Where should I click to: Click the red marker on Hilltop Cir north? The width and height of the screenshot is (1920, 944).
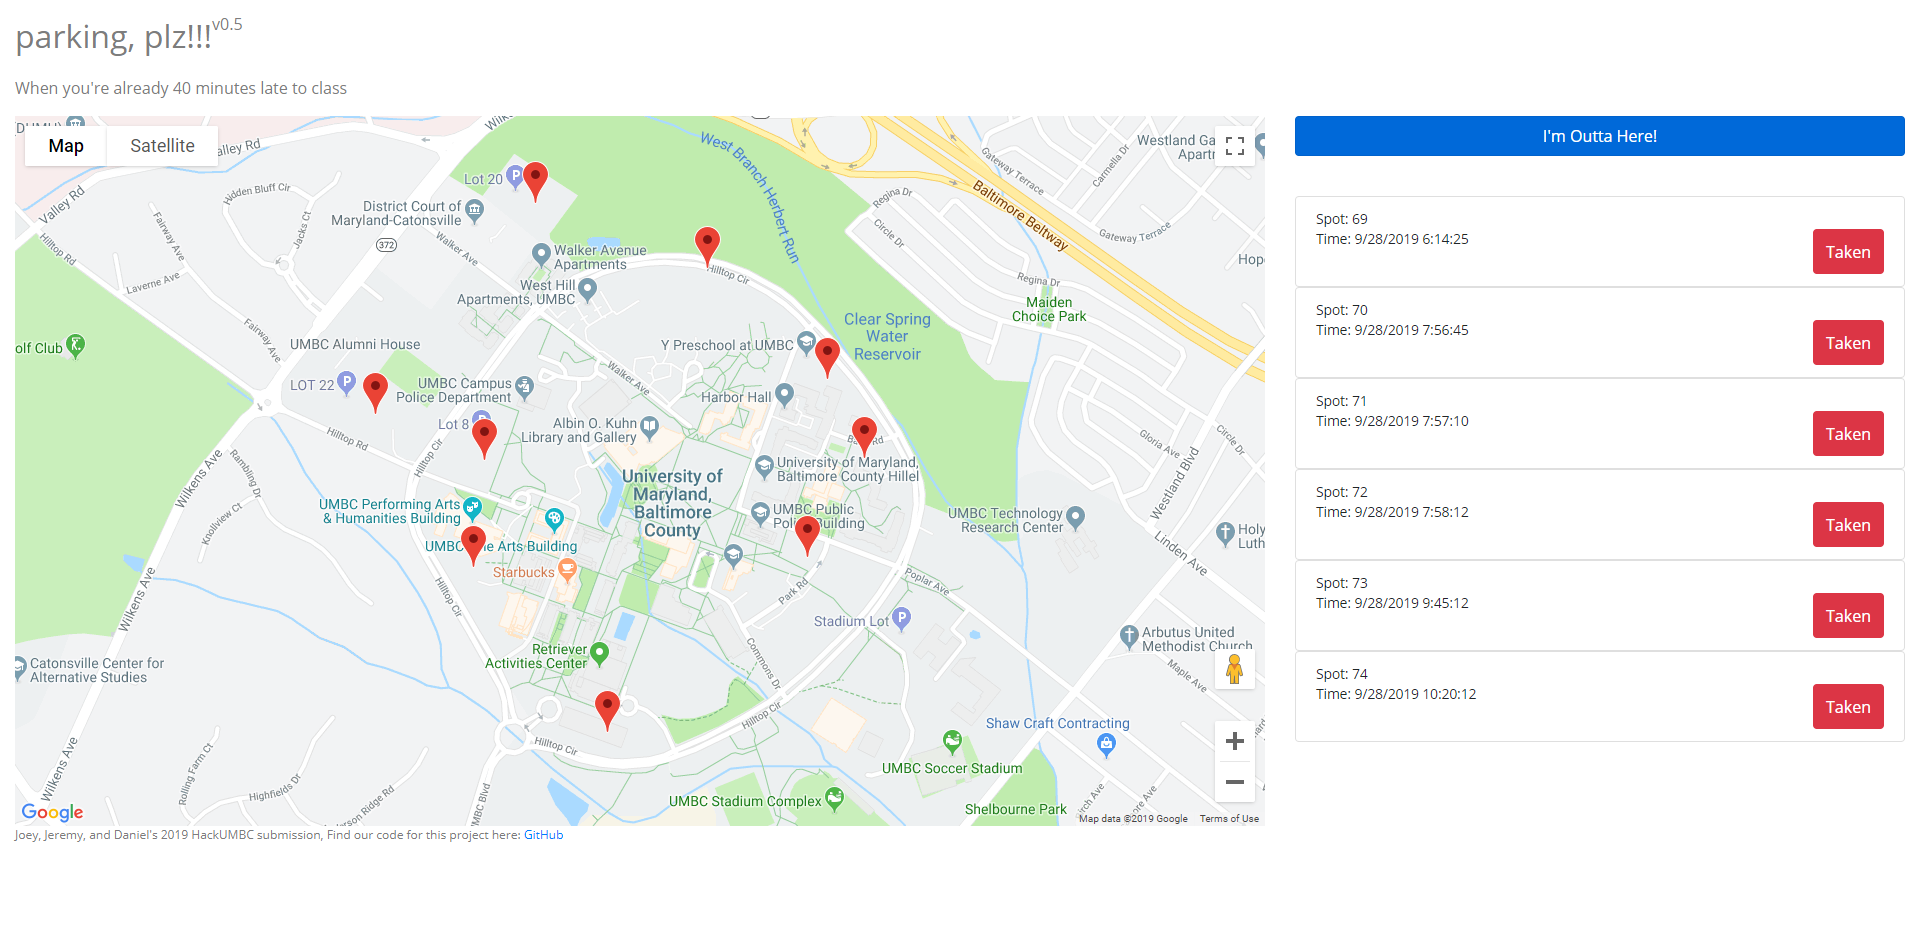click(707, 246)
